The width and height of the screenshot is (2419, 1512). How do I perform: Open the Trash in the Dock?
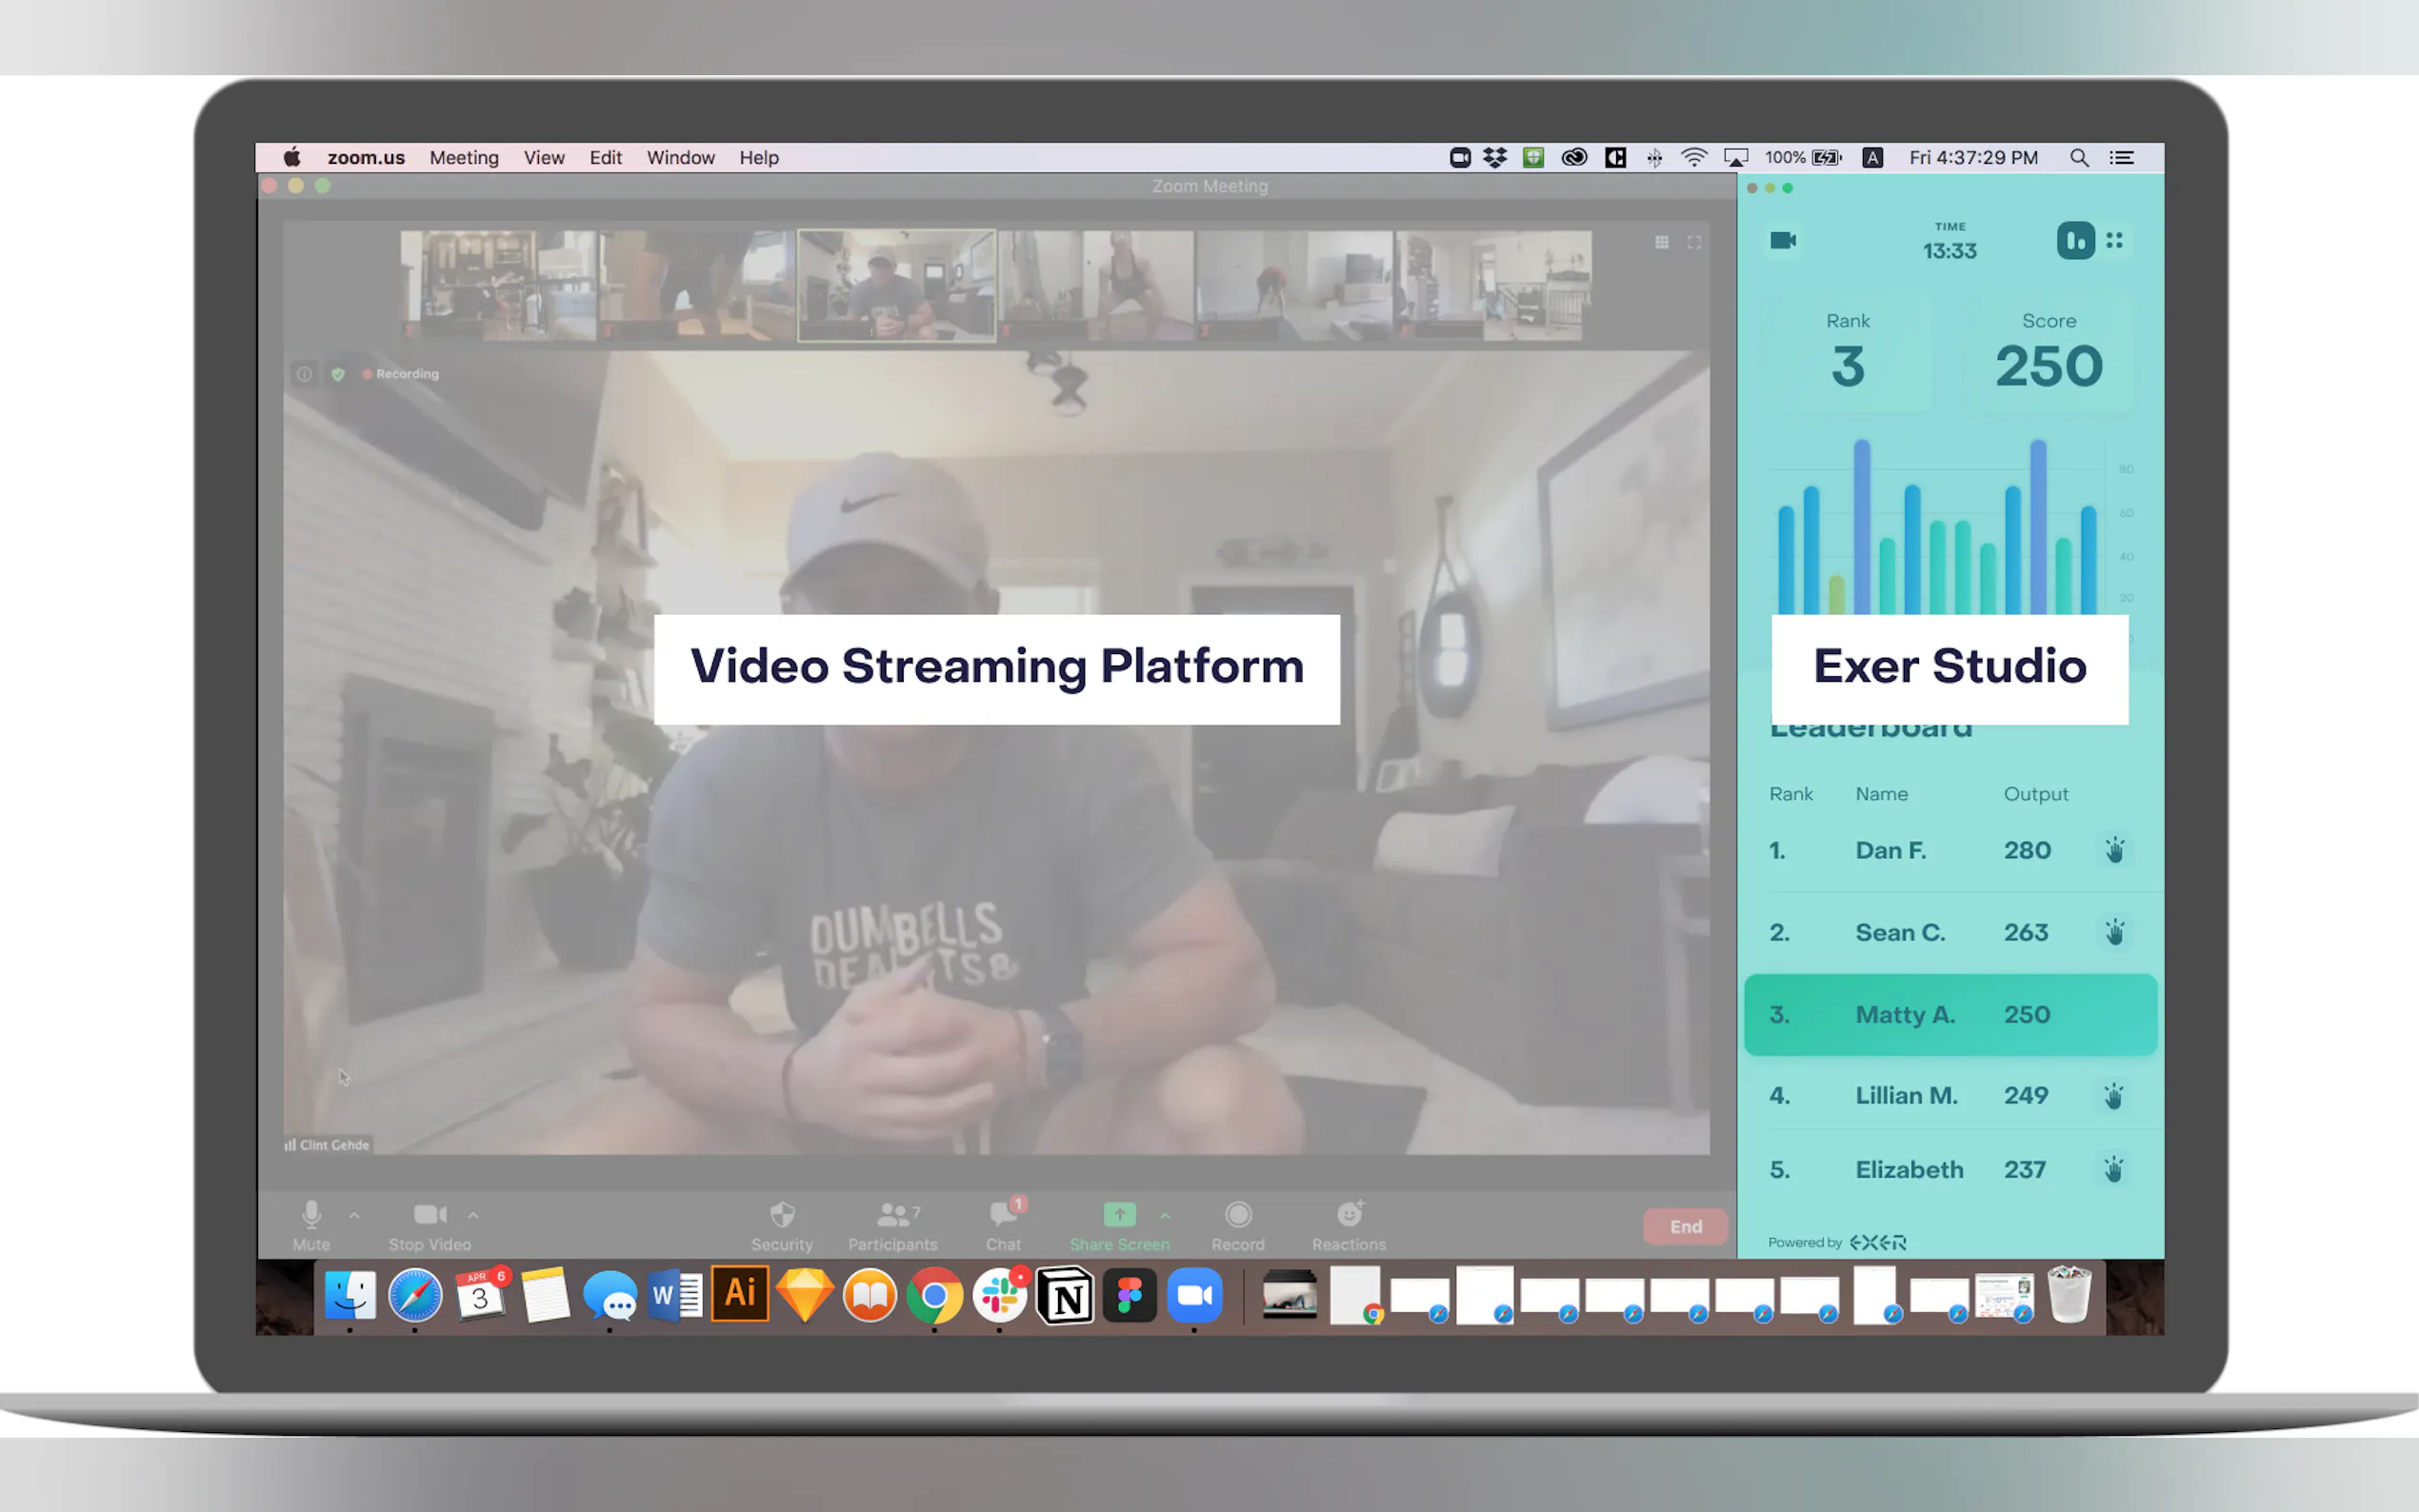(2069, 1294)
